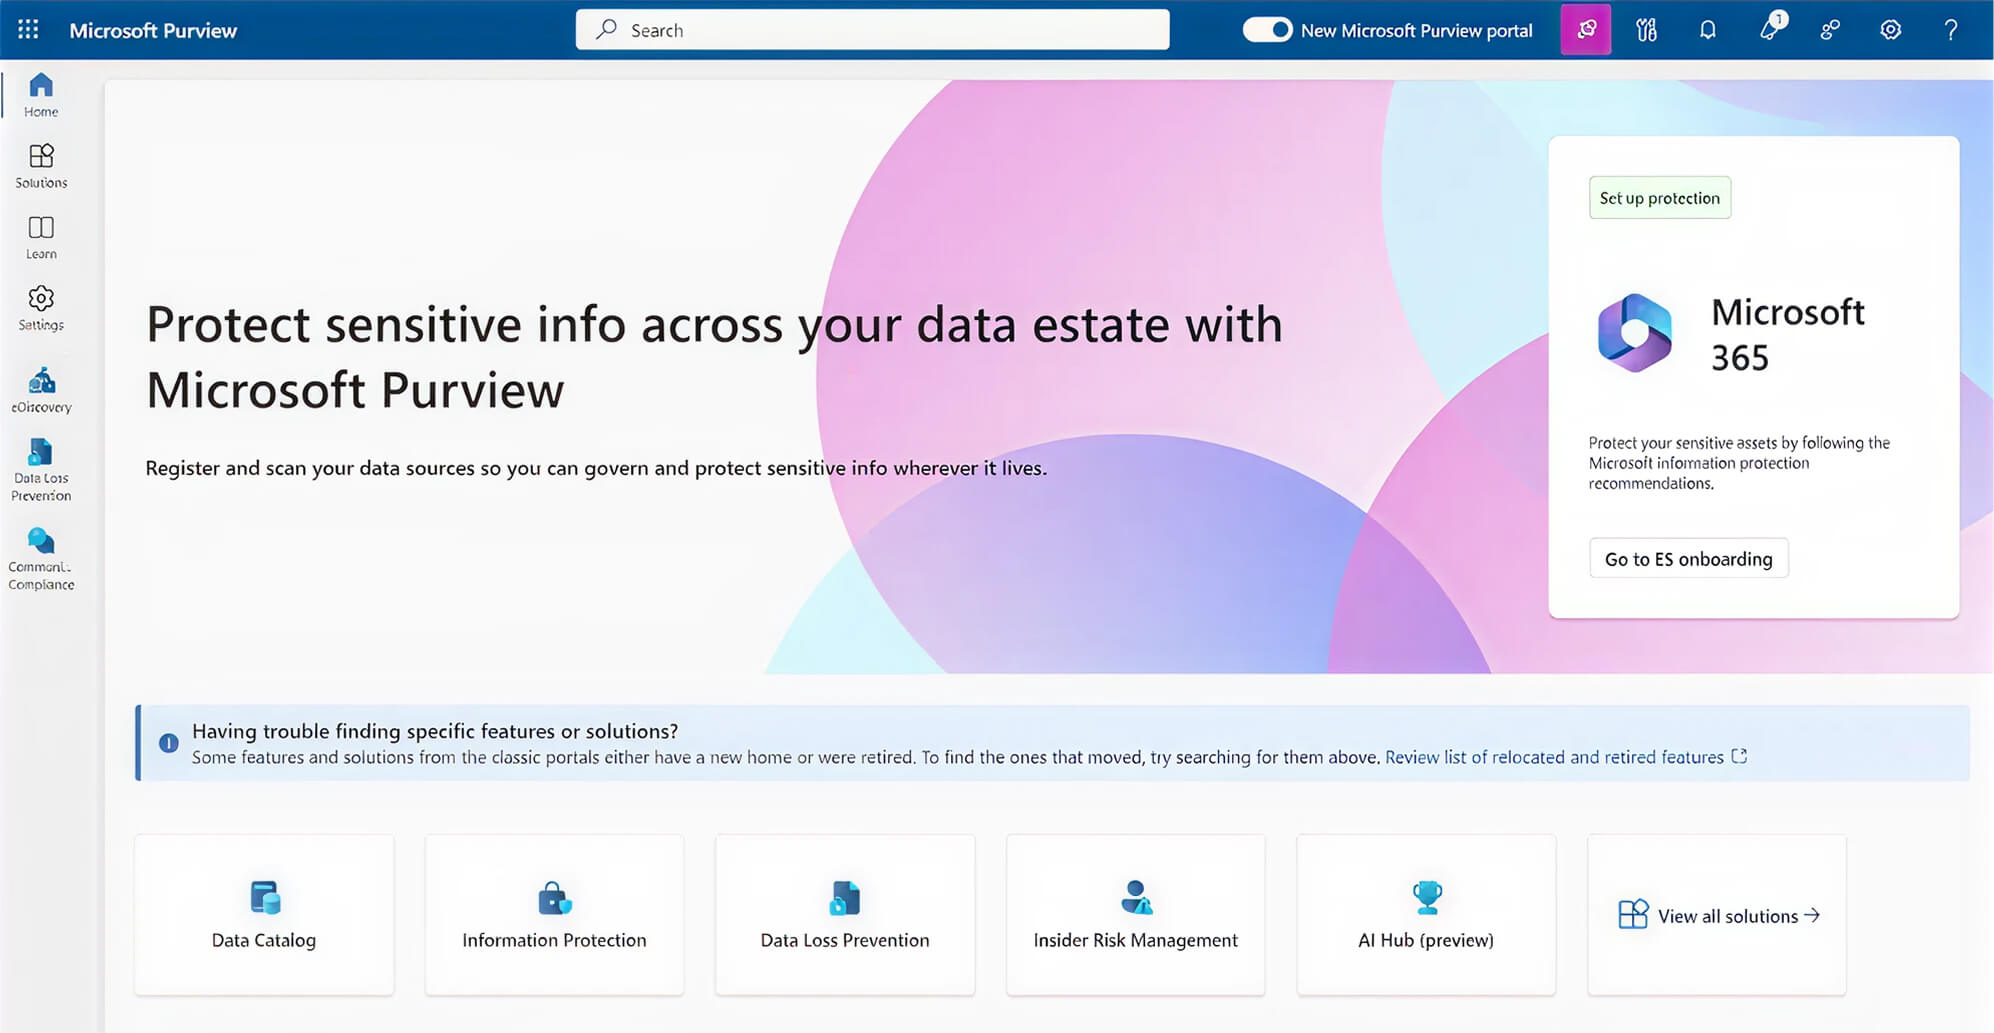
Task: Click the View all solutions grid icon
Action: tap(1633, 914)
